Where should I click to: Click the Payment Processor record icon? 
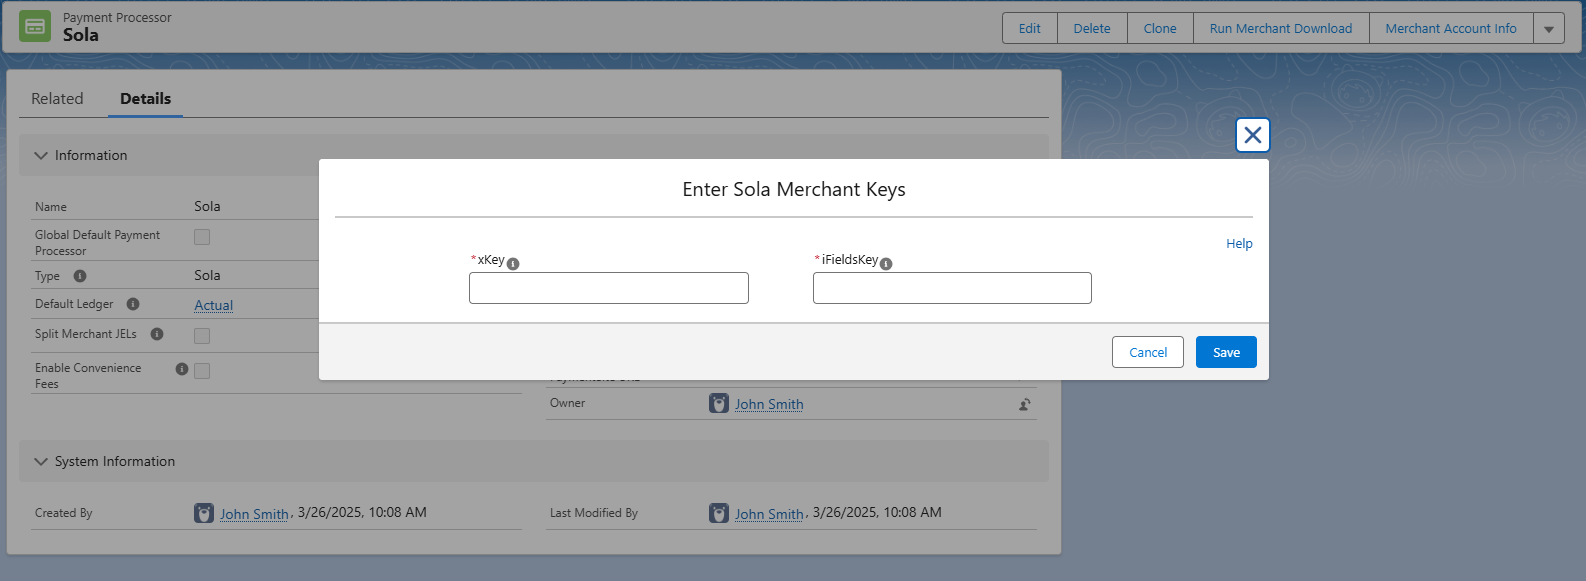tap(35, 26)
